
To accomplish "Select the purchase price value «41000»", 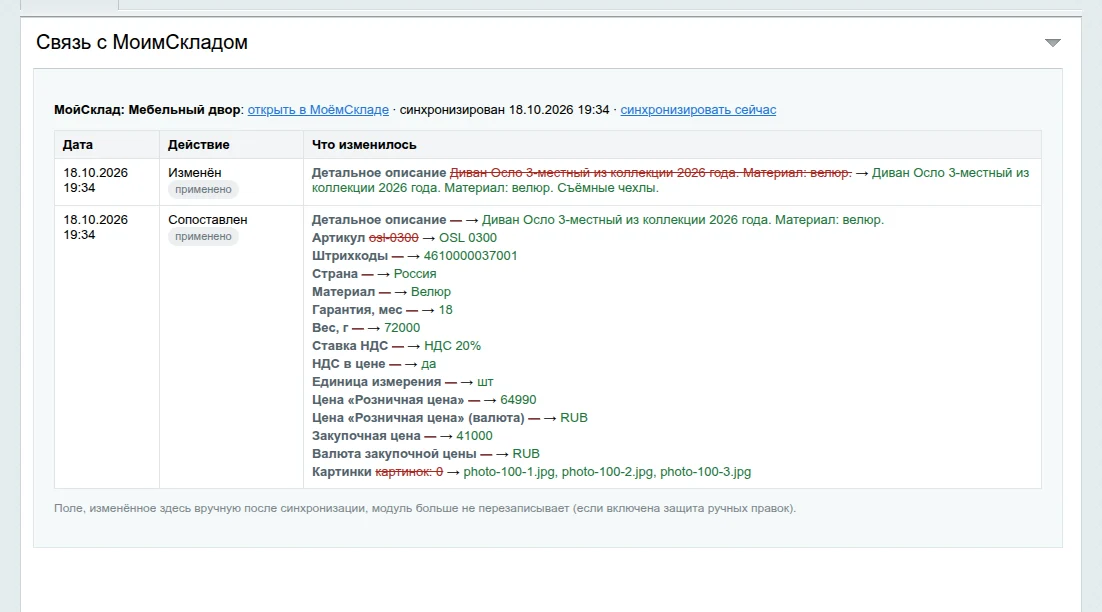I will (474, 436).
